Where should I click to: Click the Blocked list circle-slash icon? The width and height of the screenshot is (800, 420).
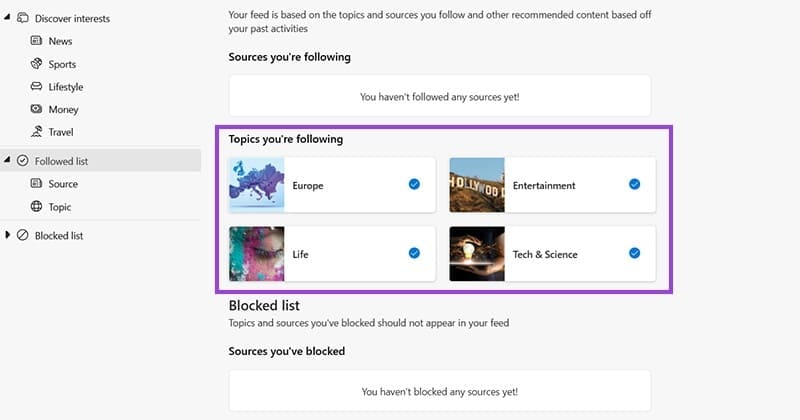tap(23, 235)
